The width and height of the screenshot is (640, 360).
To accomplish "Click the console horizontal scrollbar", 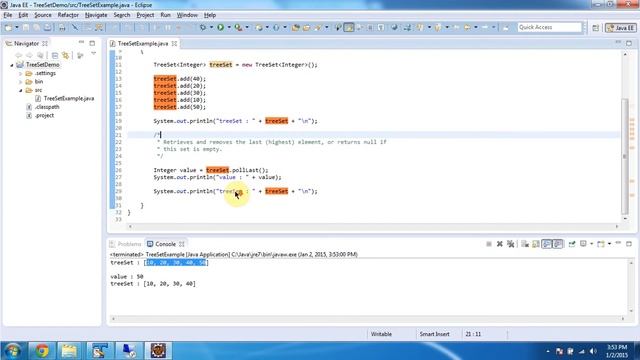I will pyautogui.click(x=368, y=318).
